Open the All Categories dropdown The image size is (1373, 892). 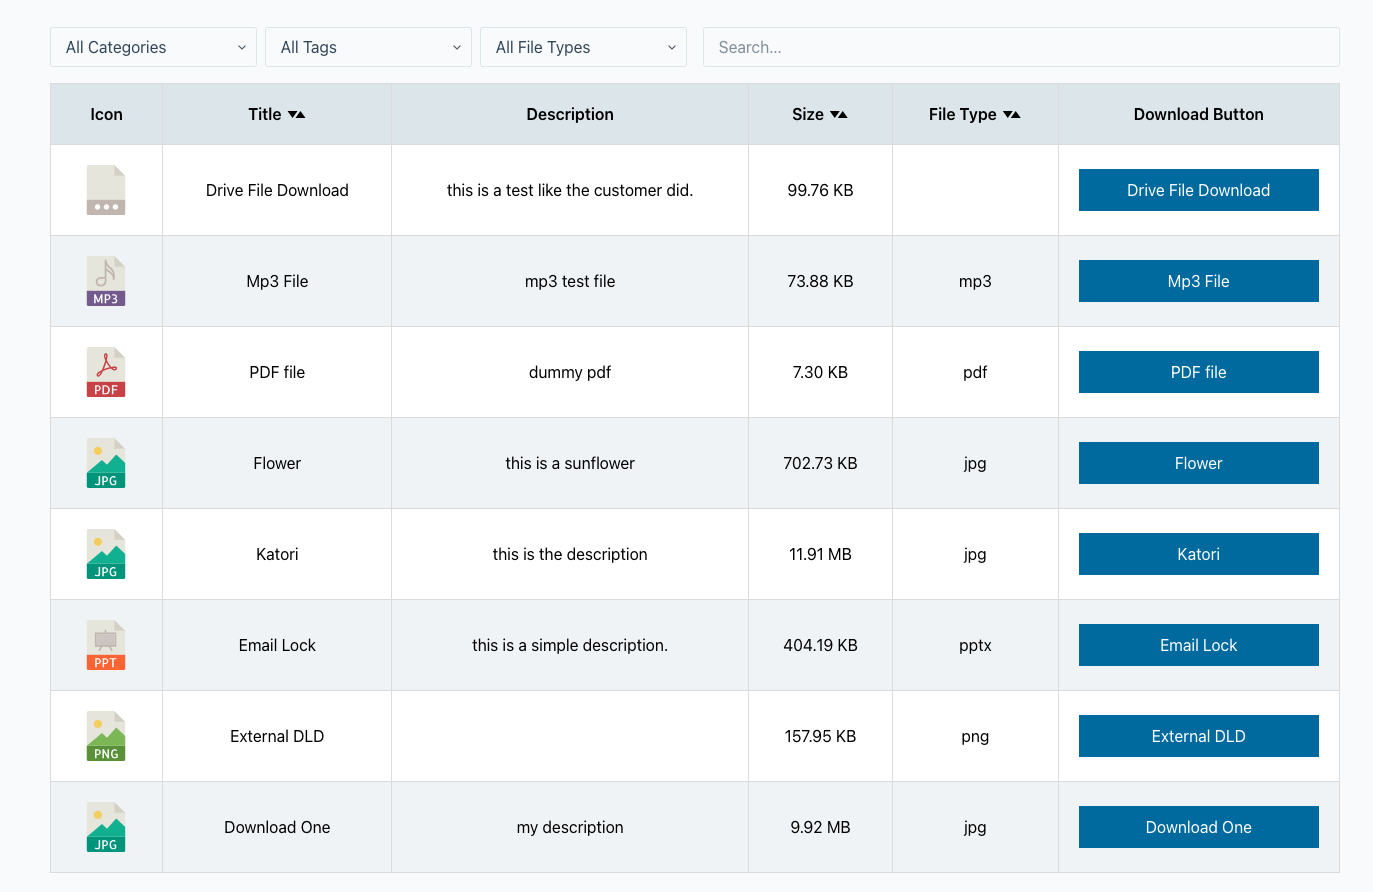click(x=154, y=47)
